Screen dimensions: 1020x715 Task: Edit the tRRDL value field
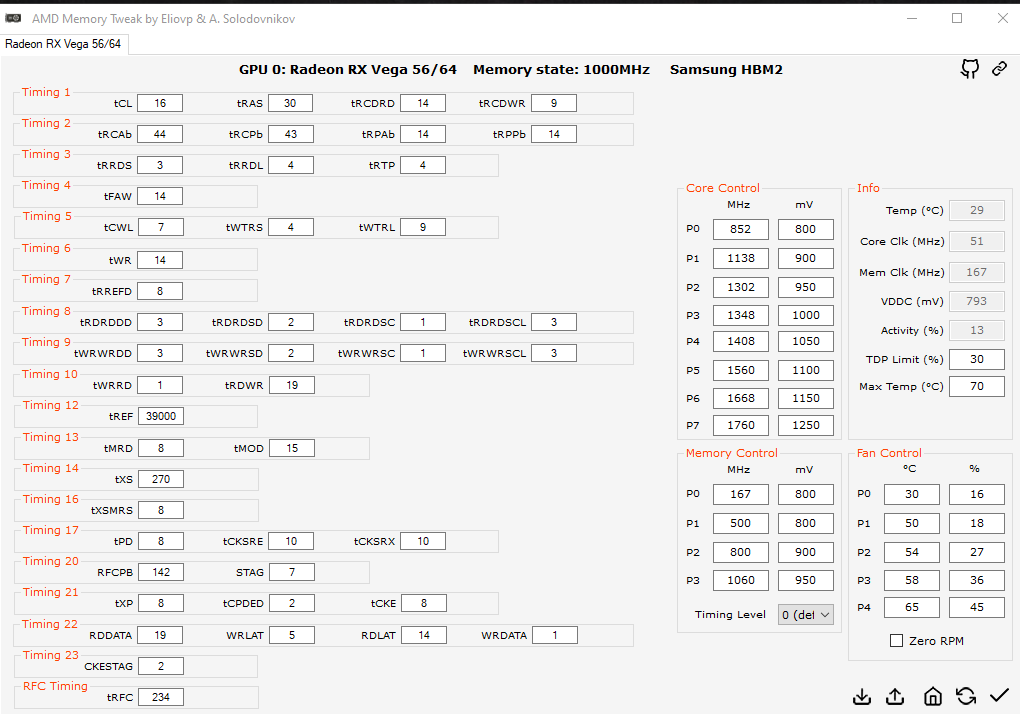coord(290,165)
